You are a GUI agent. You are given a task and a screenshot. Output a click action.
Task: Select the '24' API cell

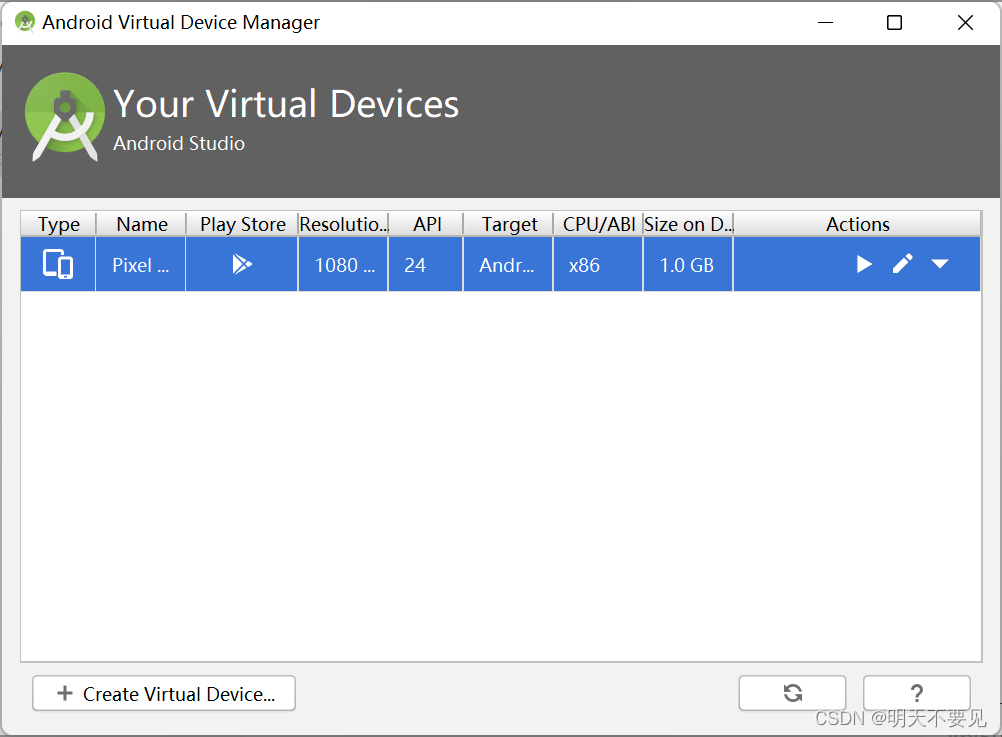[426, 264]
